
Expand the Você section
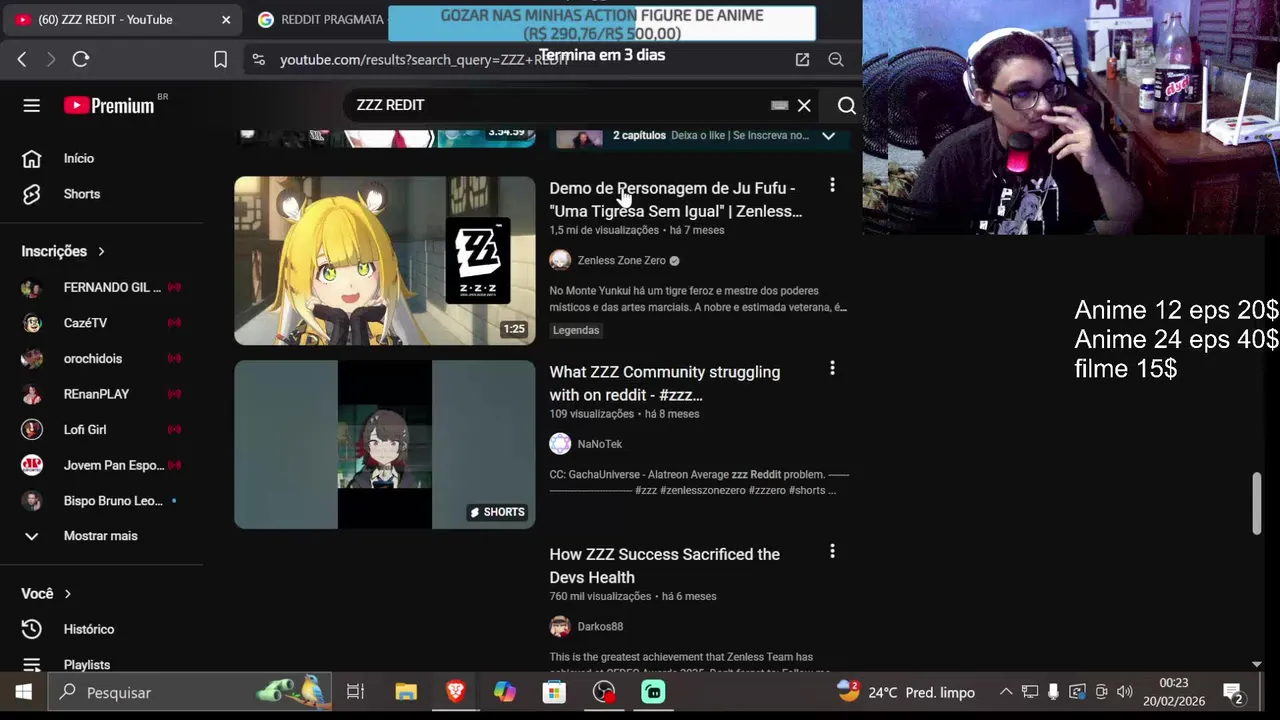point(46,594)
